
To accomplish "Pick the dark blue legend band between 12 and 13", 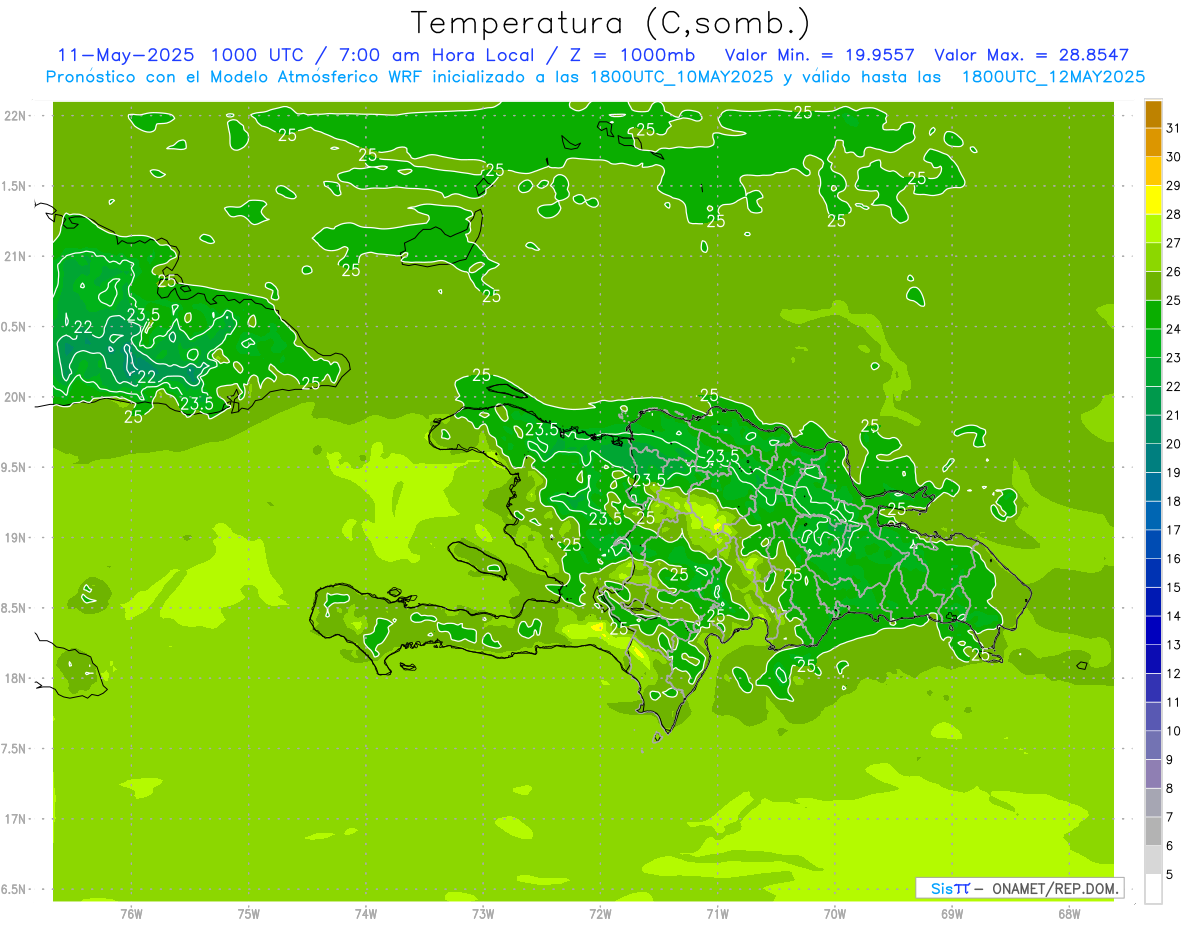I will (1153, 660).
